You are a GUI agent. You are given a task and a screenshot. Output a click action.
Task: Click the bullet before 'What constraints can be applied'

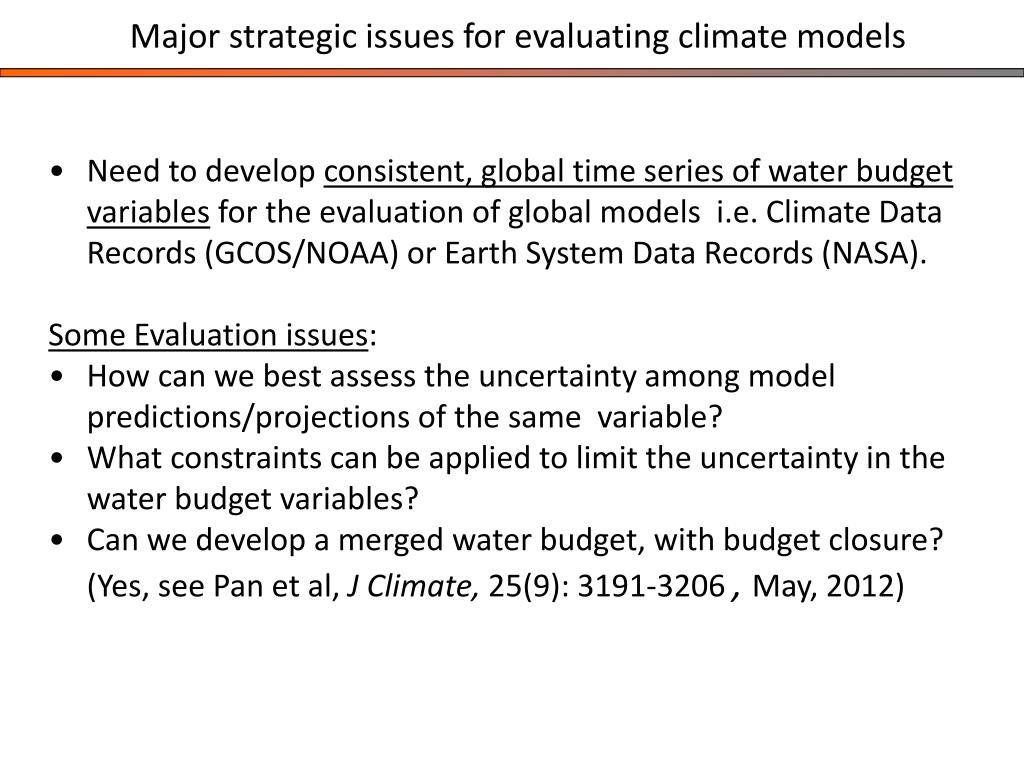(x=57, y=458)
